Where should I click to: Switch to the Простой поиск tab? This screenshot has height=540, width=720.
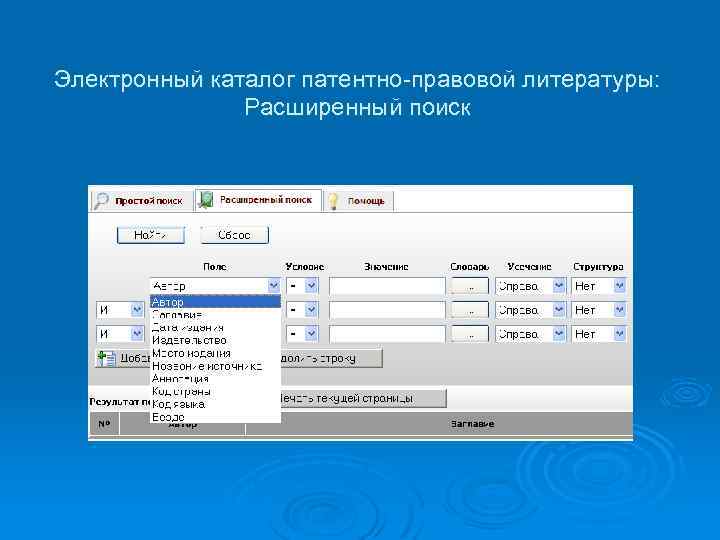[141, 201]
